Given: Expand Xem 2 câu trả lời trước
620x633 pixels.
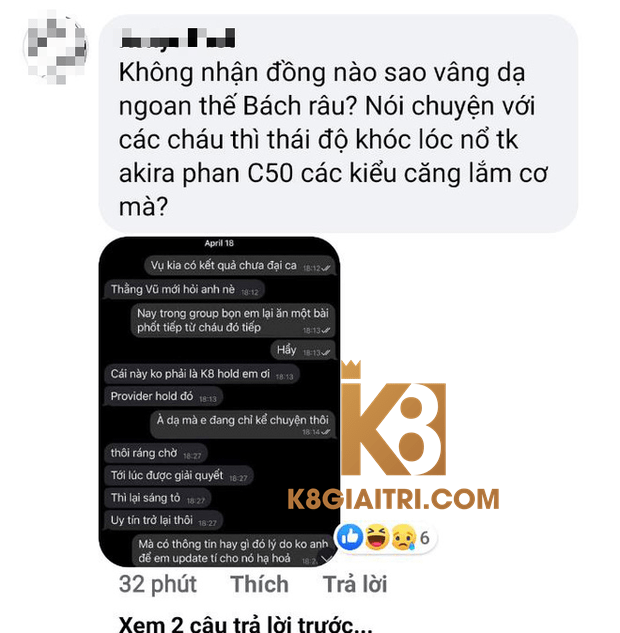Looking at the screenshot, I should [245, 624].
